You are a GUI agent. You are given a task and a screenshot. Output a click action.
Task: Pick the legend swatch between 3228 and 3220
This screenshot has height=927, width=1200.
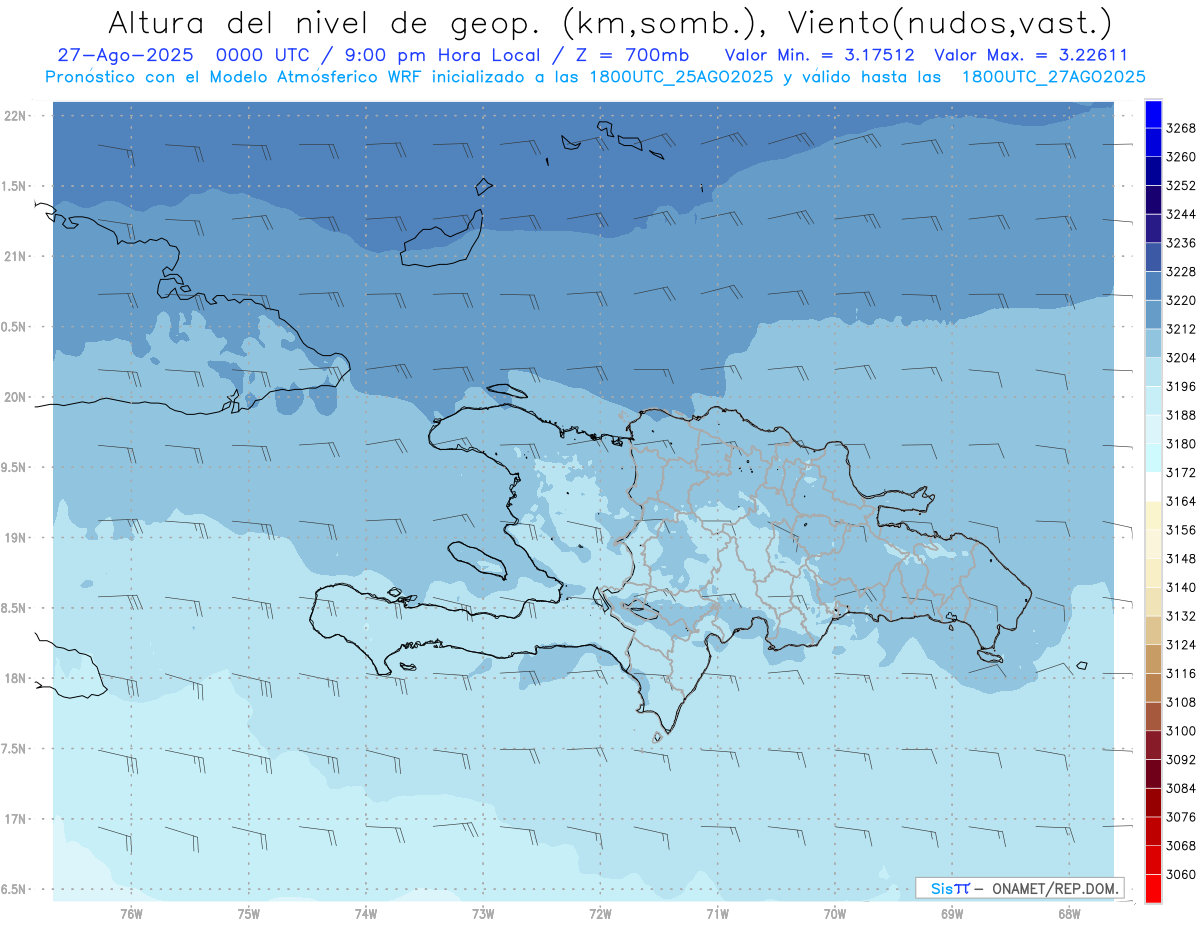click(1153, 286)
